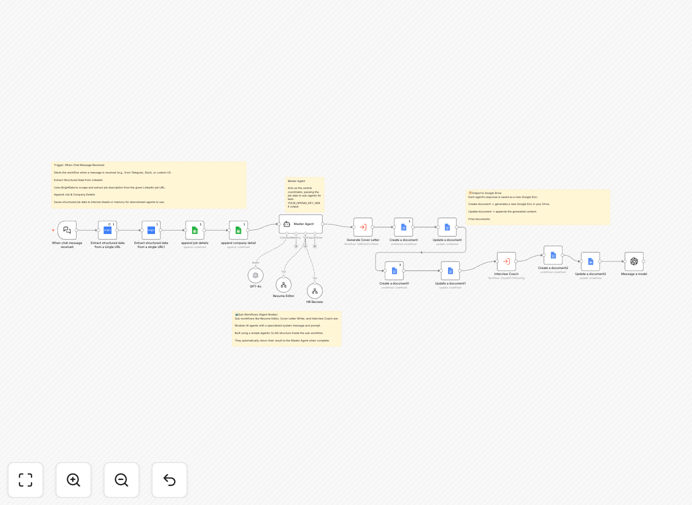The image size is (692, 505).
Task: Open the Interview Coach workflow node
Action: (x=506, y=261)
